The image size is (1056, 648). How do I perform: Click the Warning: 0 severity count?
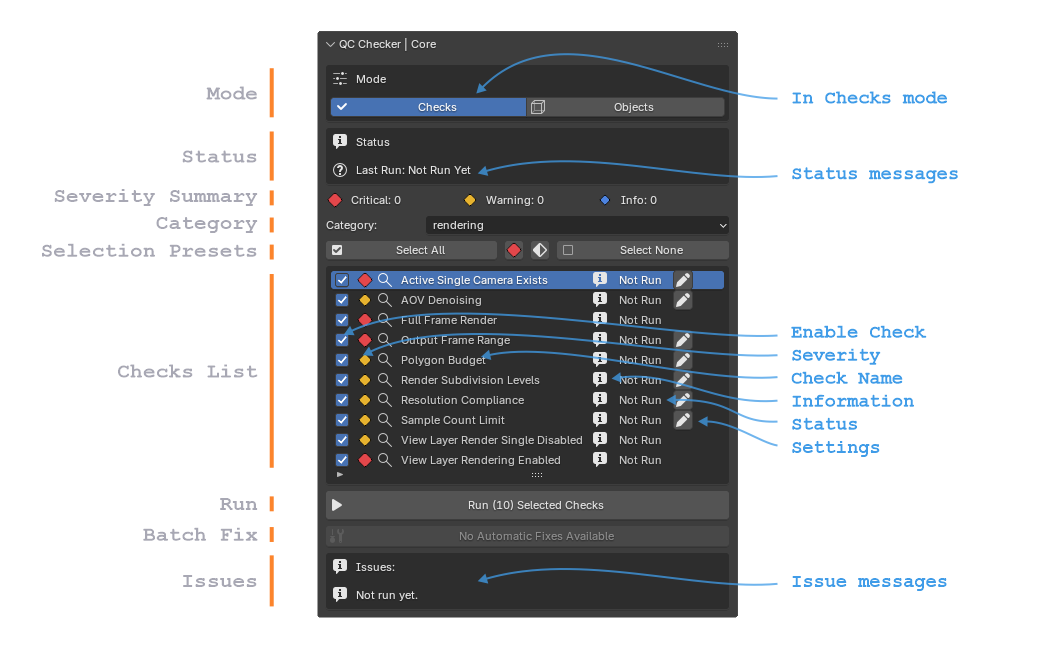[515, 200]
